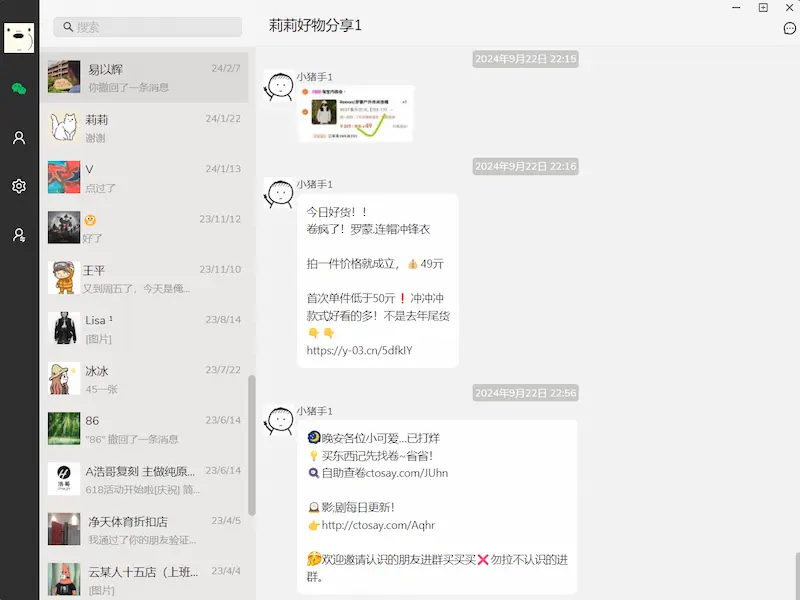The width and height of the screenshot is (800, 600).
Task: Select the 莉莉 conversation
Action: [x=145, y=127]
